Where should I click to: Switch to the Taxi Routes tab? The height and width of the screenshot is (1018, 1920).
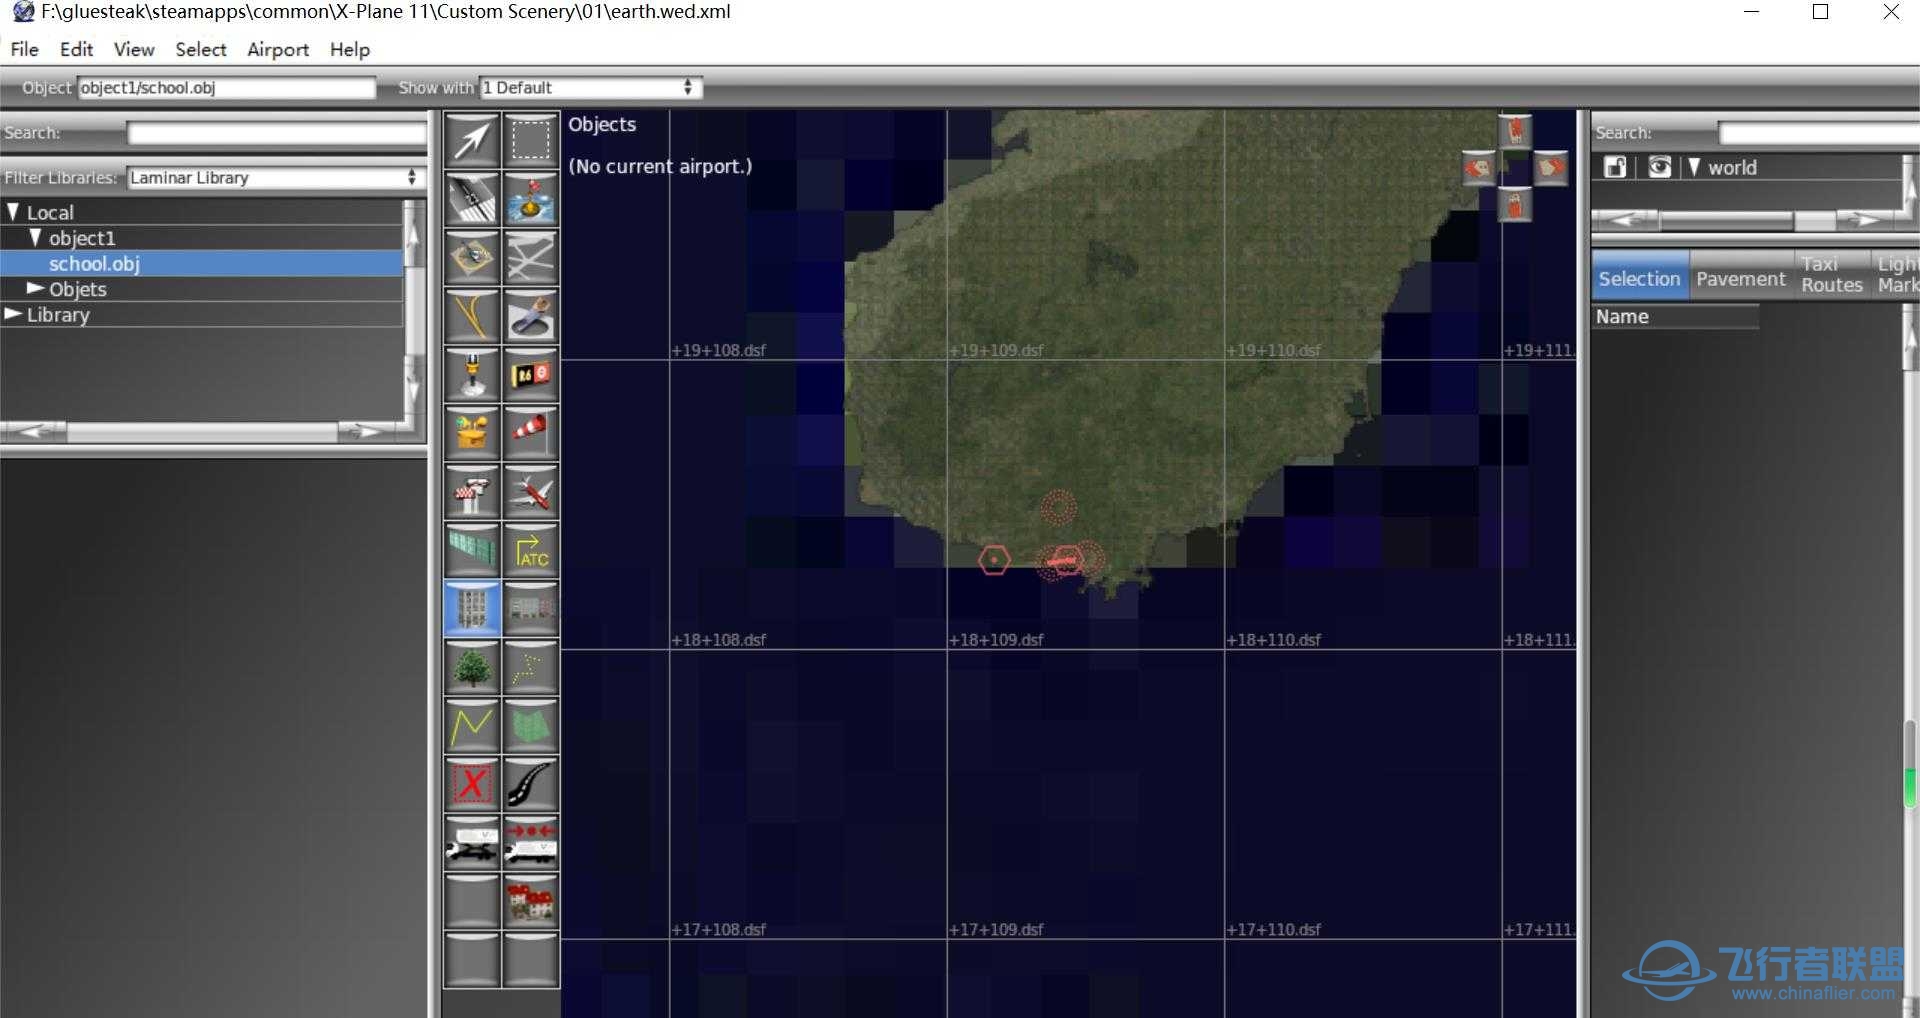[1832, 275]
